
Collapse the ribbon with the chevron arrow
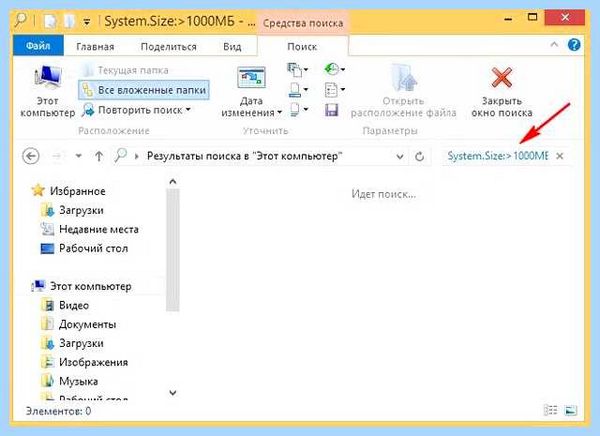coord(554,45)
